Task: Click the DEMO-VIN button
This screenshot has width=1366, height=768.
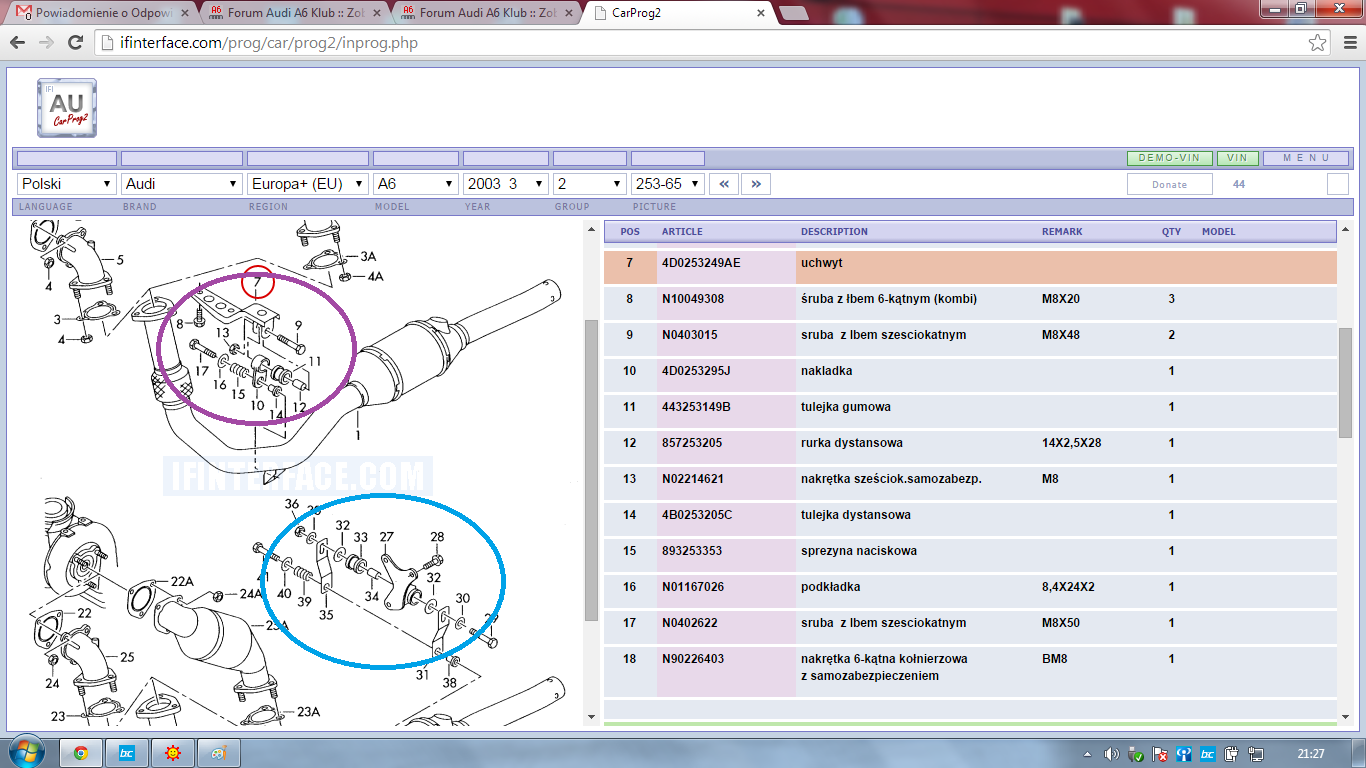Action: tap(1169, 158)
